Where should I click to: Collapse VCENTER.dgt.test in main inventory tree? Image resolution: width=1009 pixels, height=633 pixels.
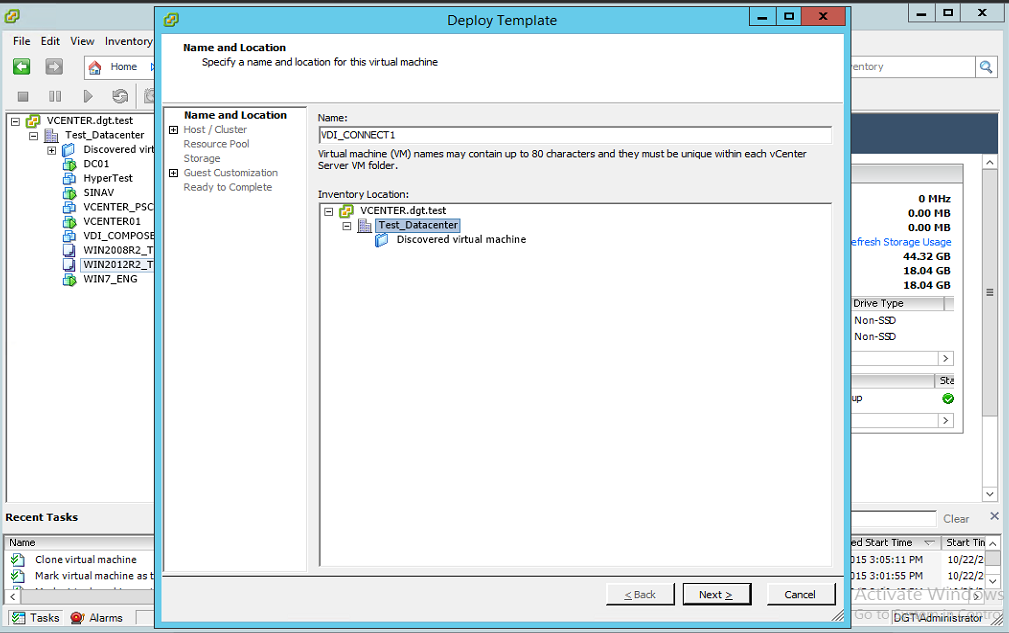click(x=15, y=121)
